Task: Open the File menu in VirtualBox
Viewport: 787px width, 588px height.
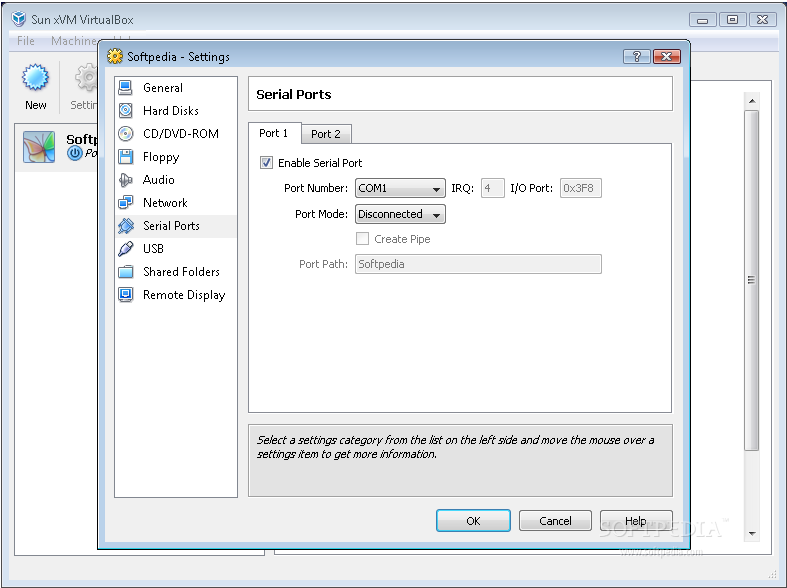Action: point(26,41)
